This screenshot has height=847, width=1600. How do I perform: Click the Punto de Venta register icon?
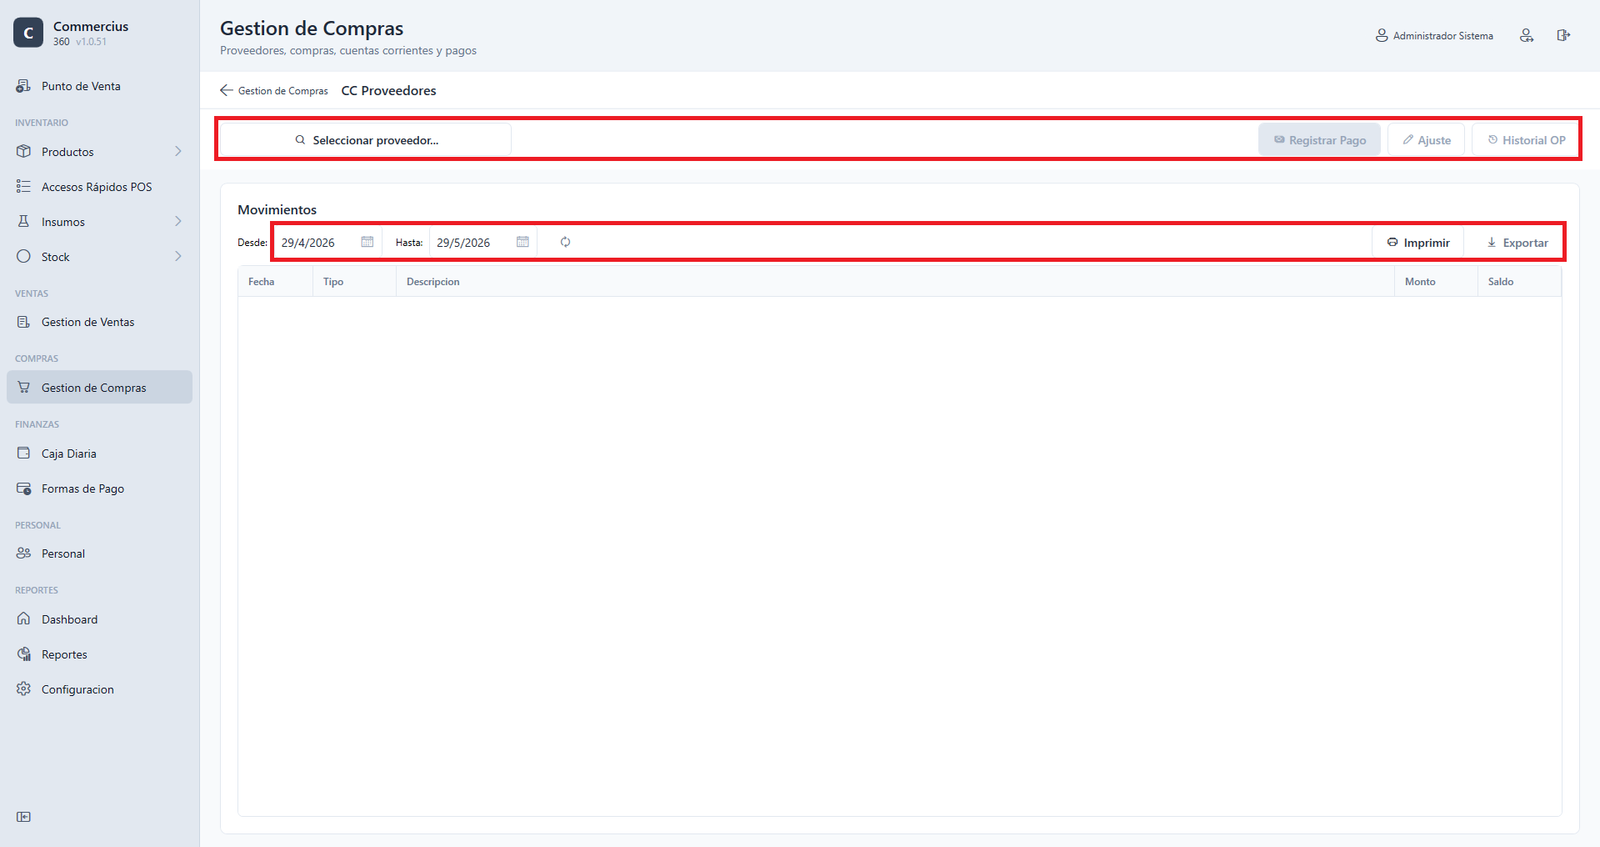click(x=24, y=86)
